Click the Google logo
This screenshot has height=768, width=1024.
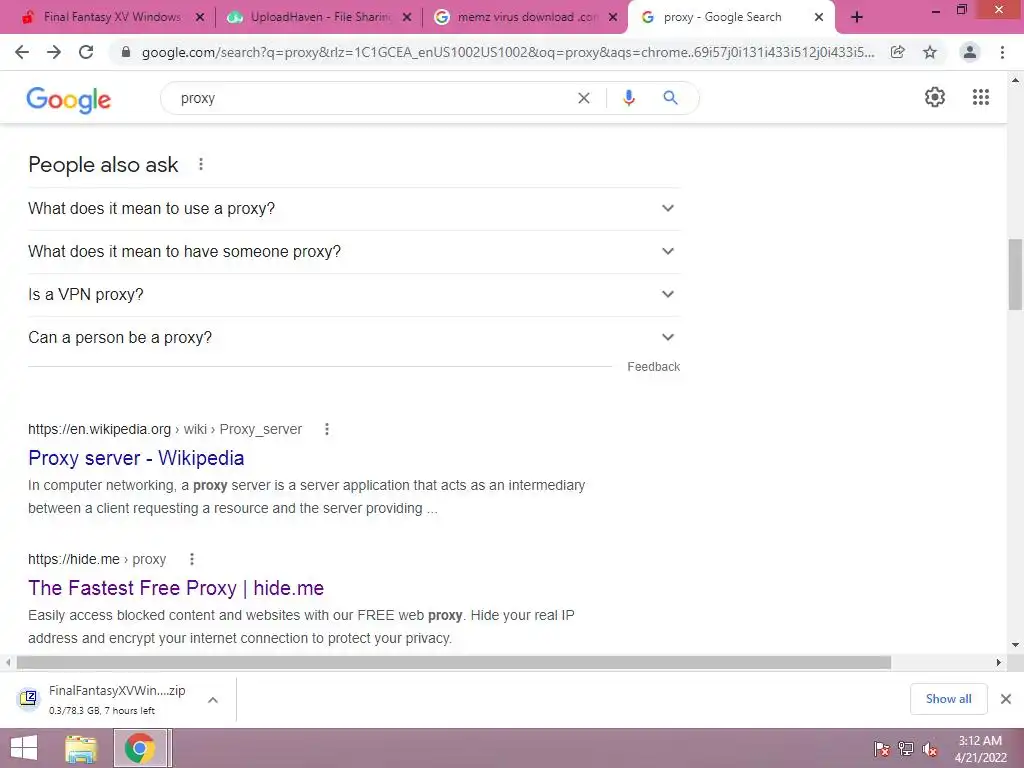69,100
